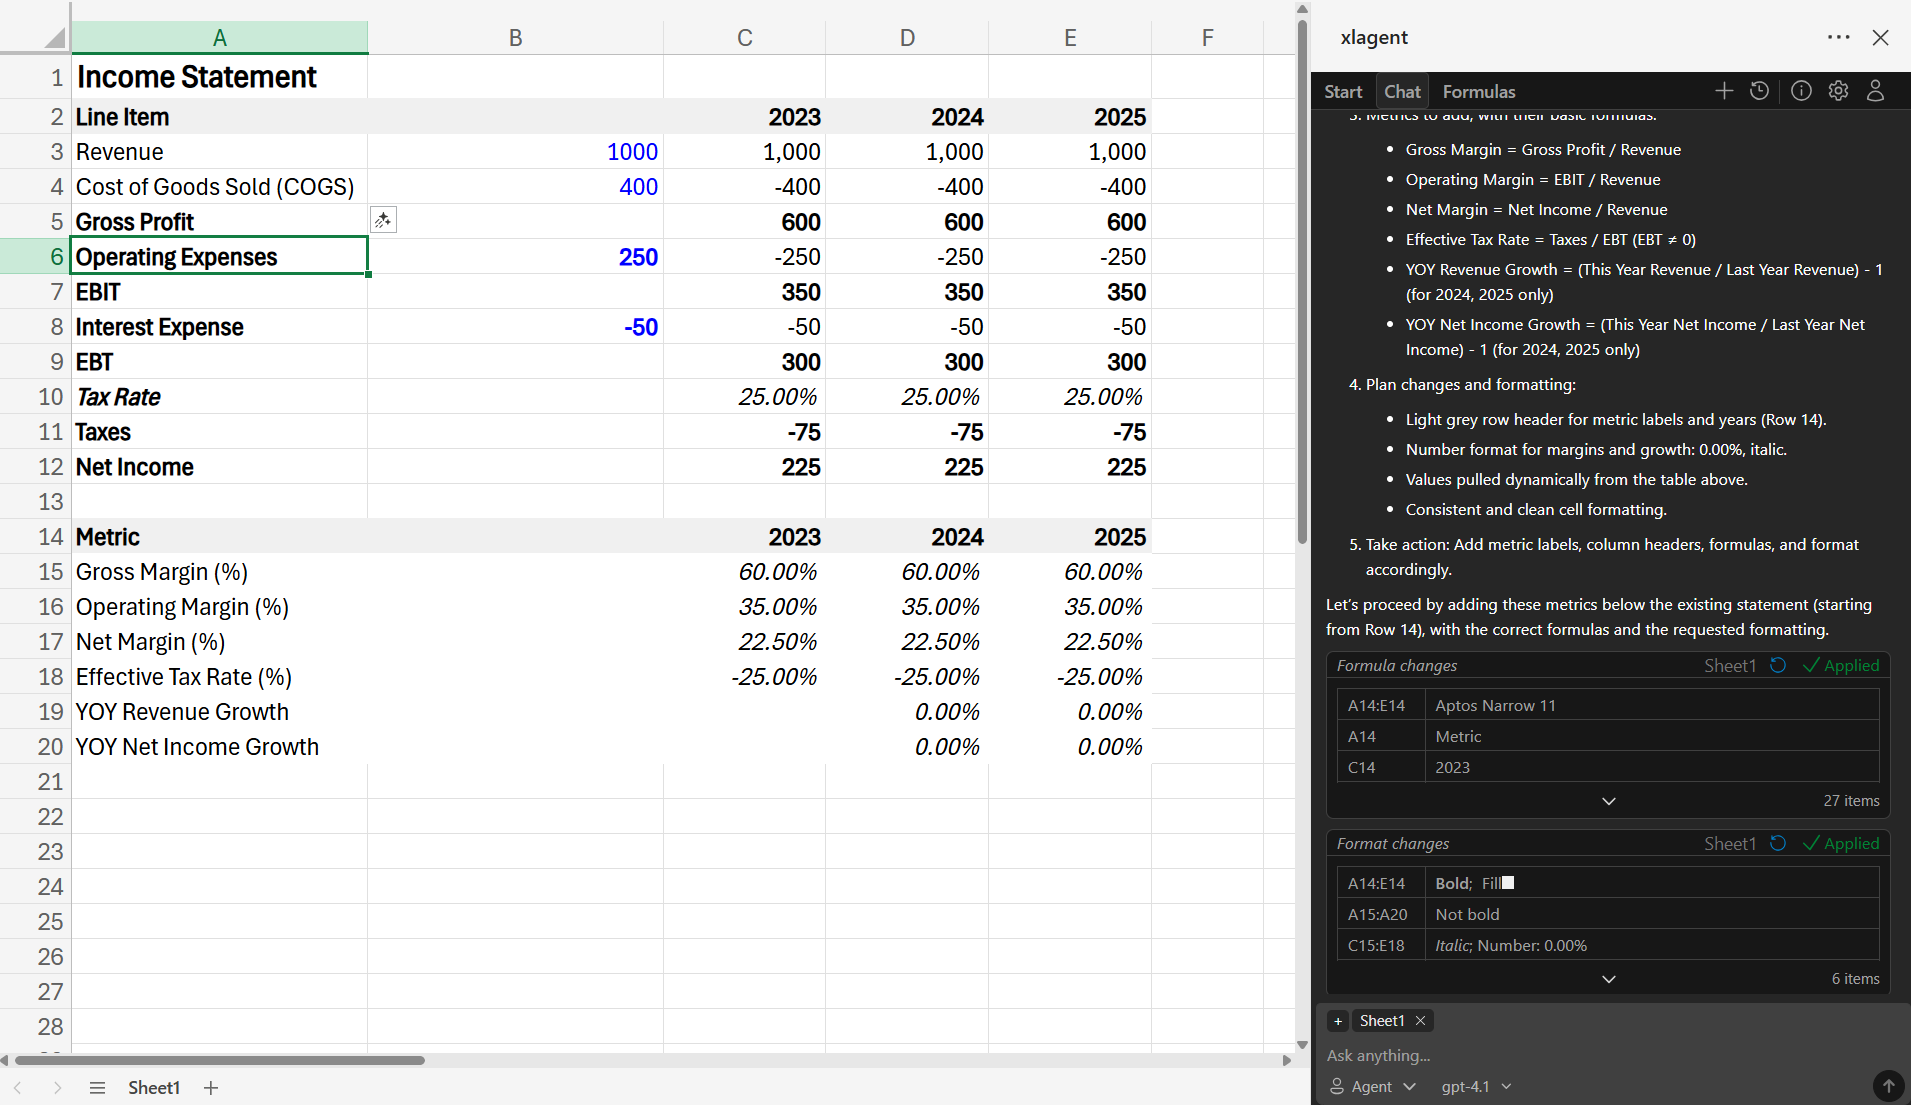Select the blue 250 Operating Expenses cell
The height and width of the screenshot is (1105, 1911).
click(515, 256)
